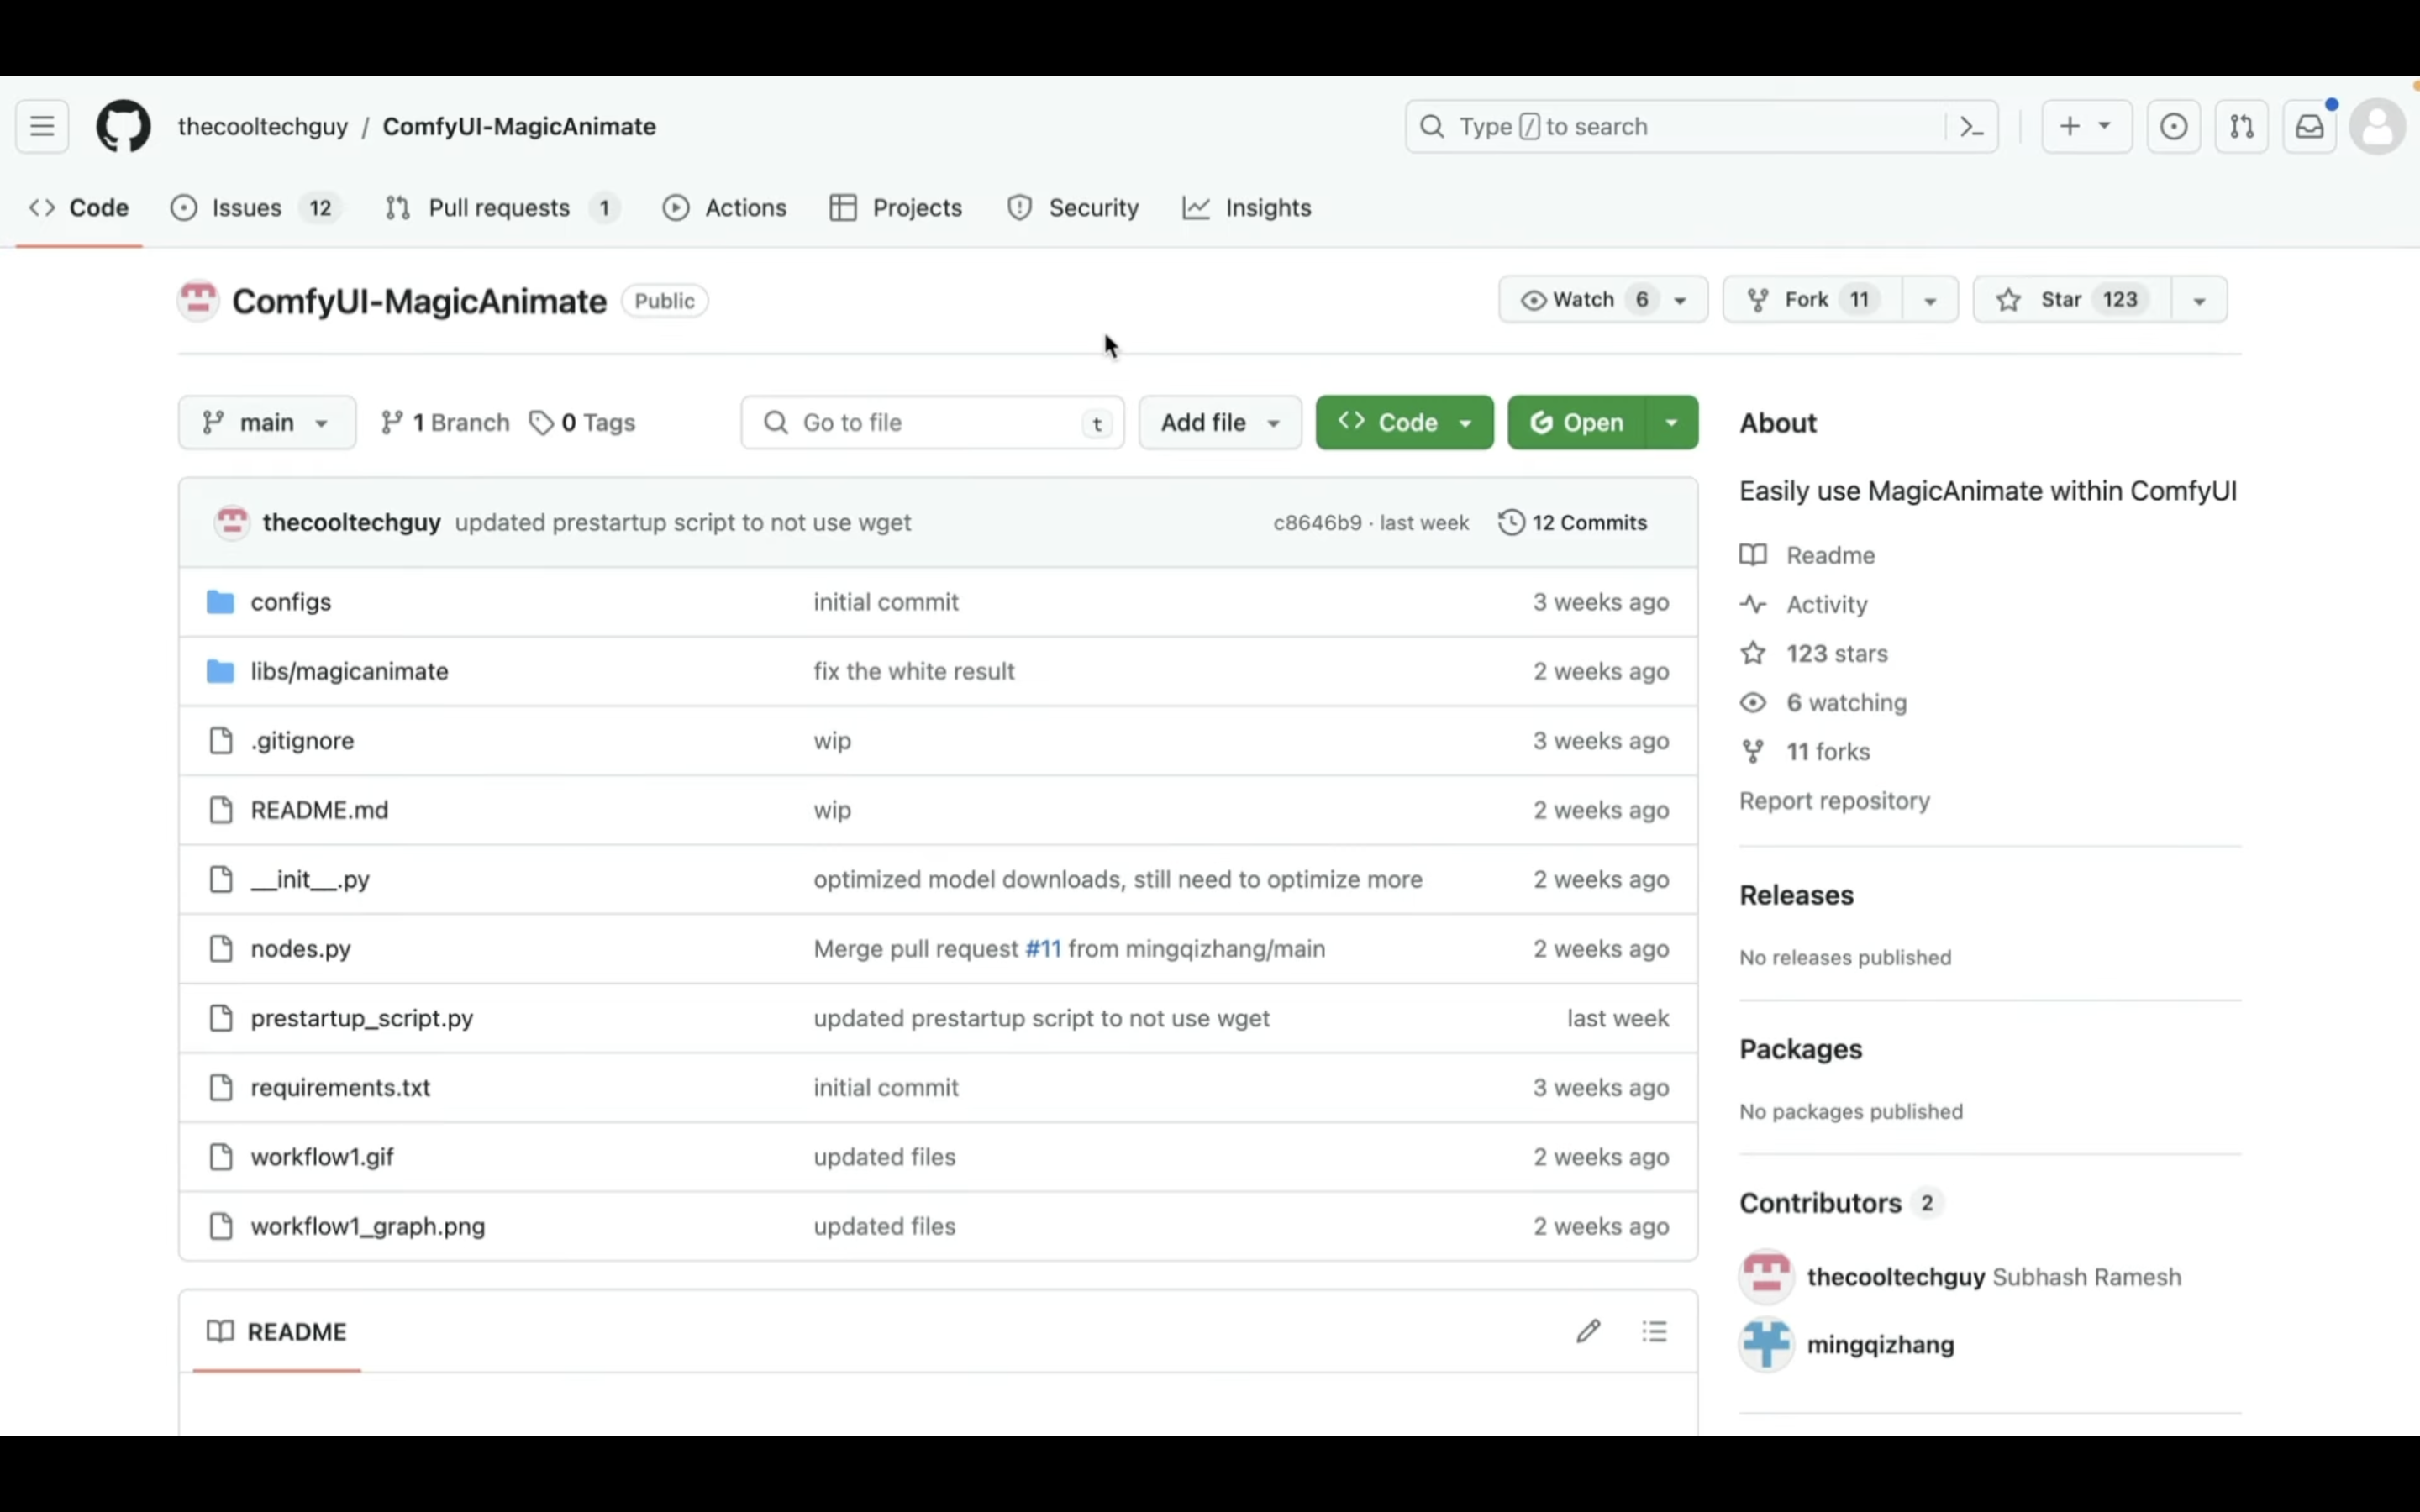Open the Add file dropdown

pyautogui.click(x=1220, y=422)
